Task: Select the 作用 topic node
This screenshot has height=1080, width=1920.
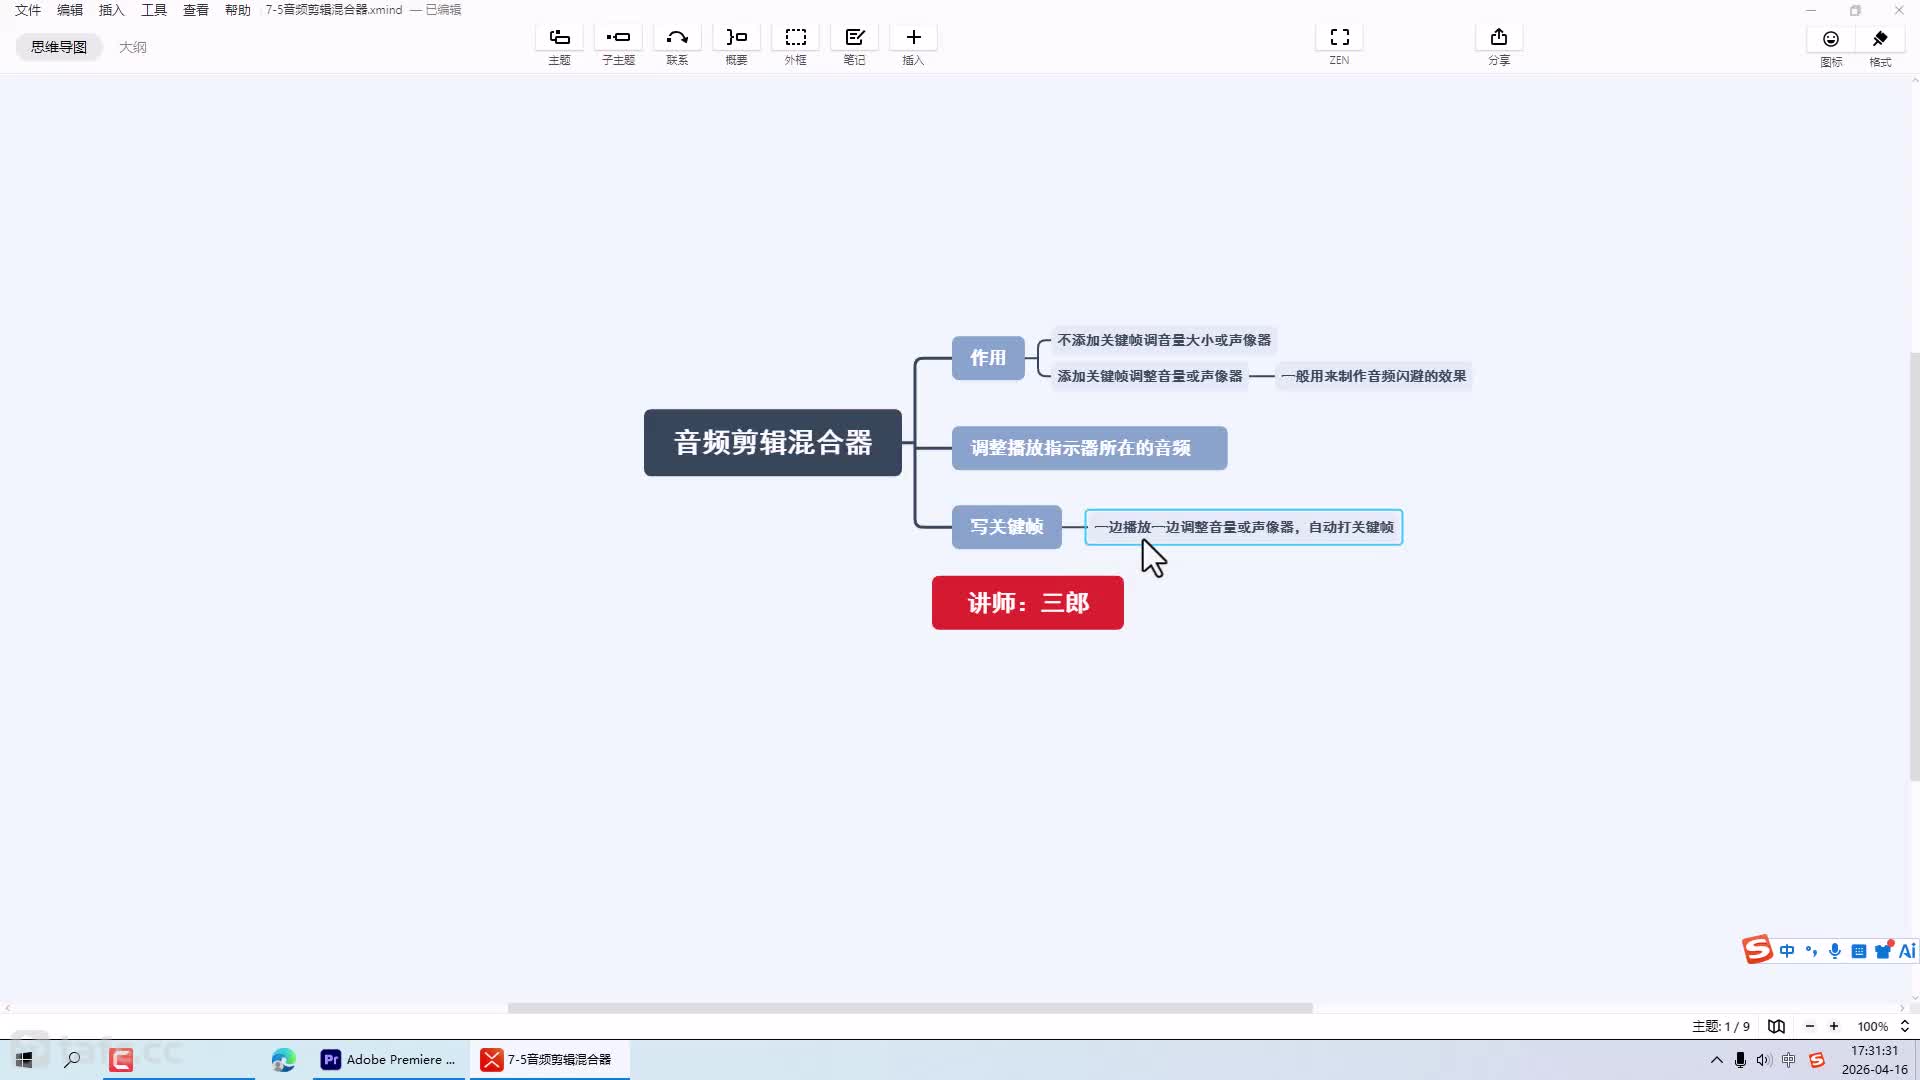Action: 988,358
